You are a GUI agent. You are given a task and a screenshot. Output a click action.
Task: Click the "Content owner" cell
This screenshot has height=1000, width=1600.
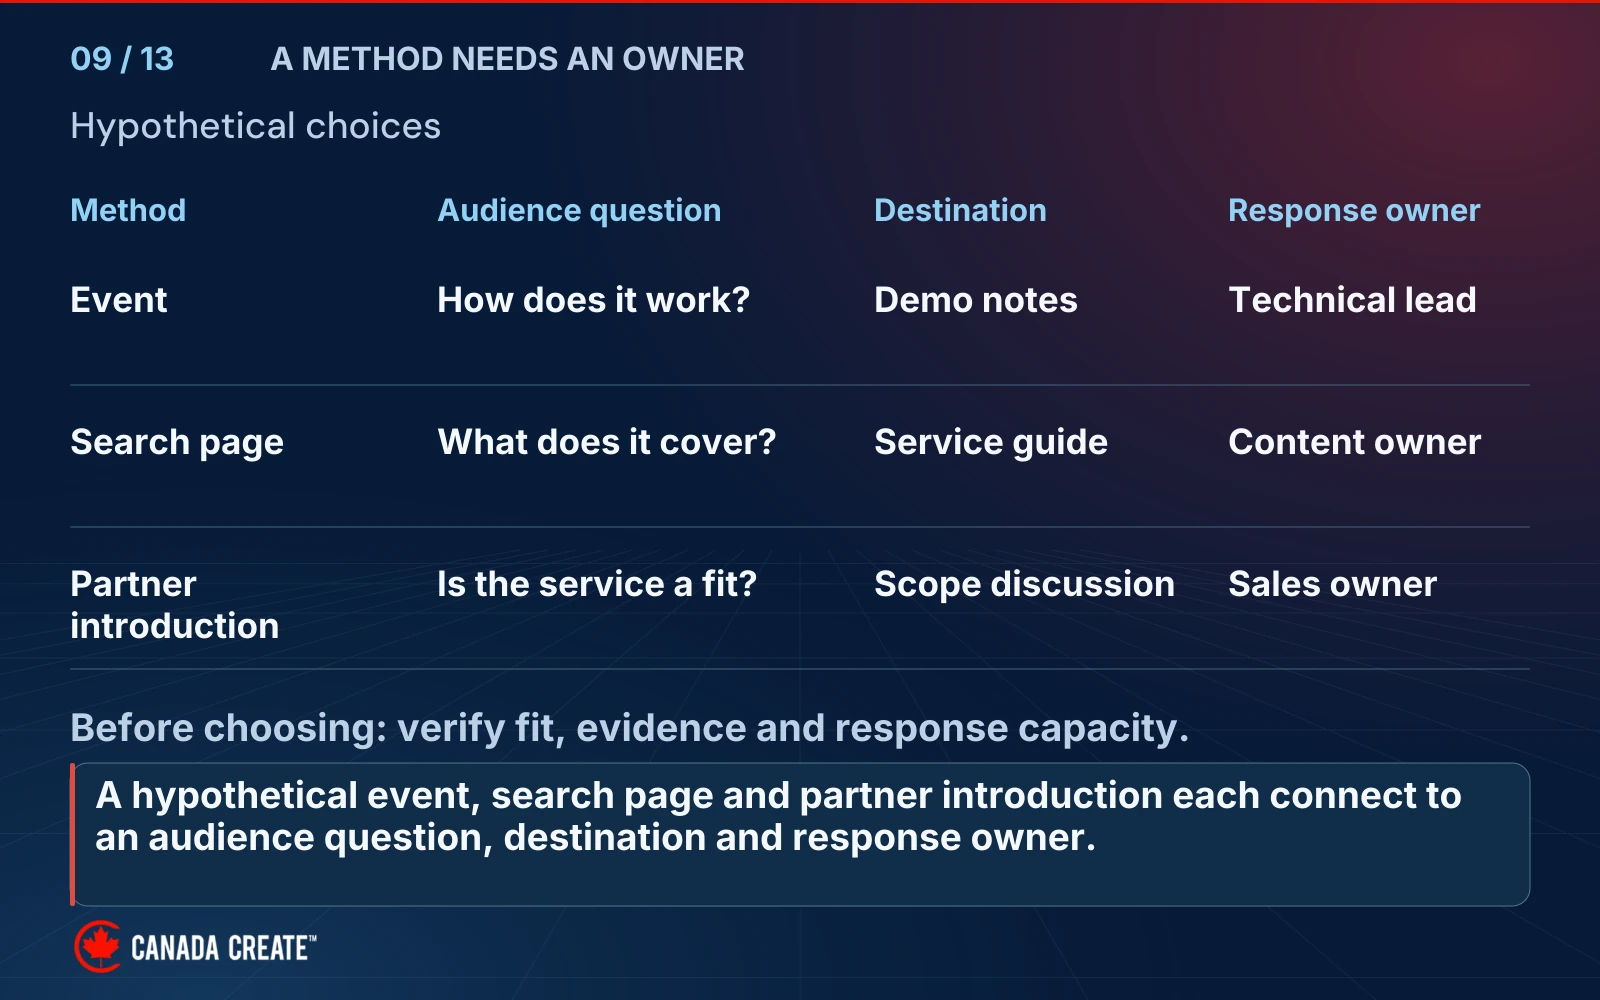(1355, 442)
